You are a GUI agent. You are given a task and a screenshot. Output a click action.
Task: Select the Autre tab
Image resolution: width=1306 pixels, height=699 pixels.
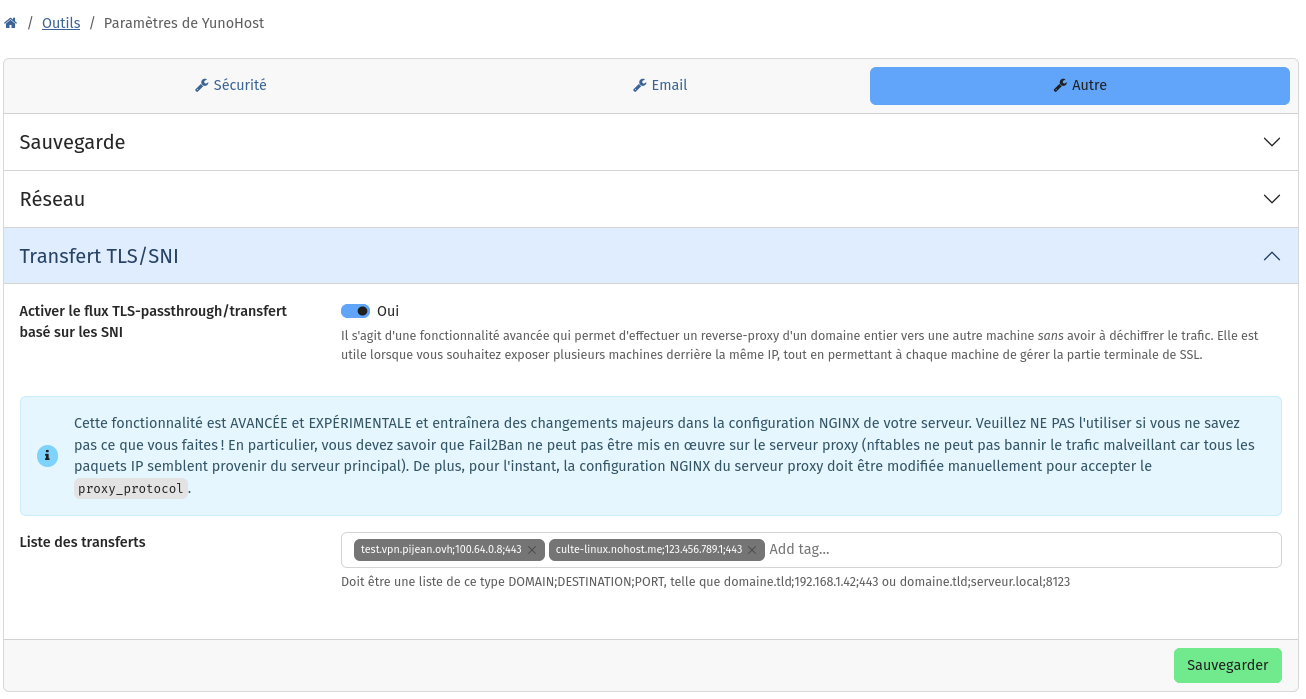1079,86
